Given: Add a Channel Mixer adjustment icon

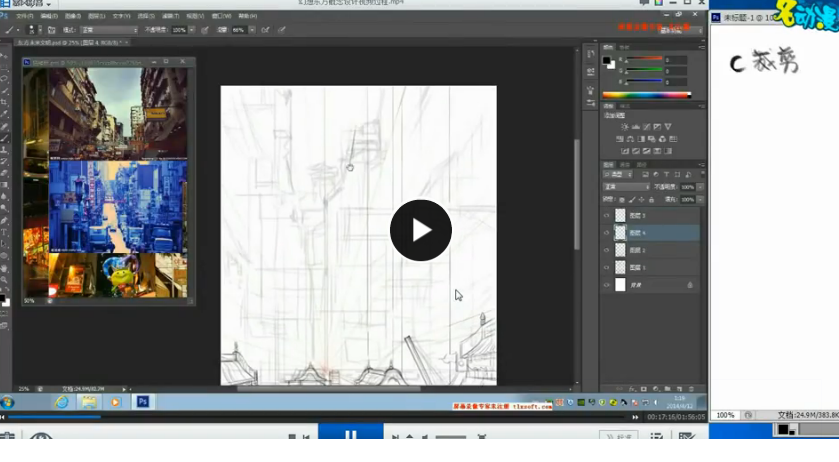Looking at the screenshot, I should [x=662, y=139].
